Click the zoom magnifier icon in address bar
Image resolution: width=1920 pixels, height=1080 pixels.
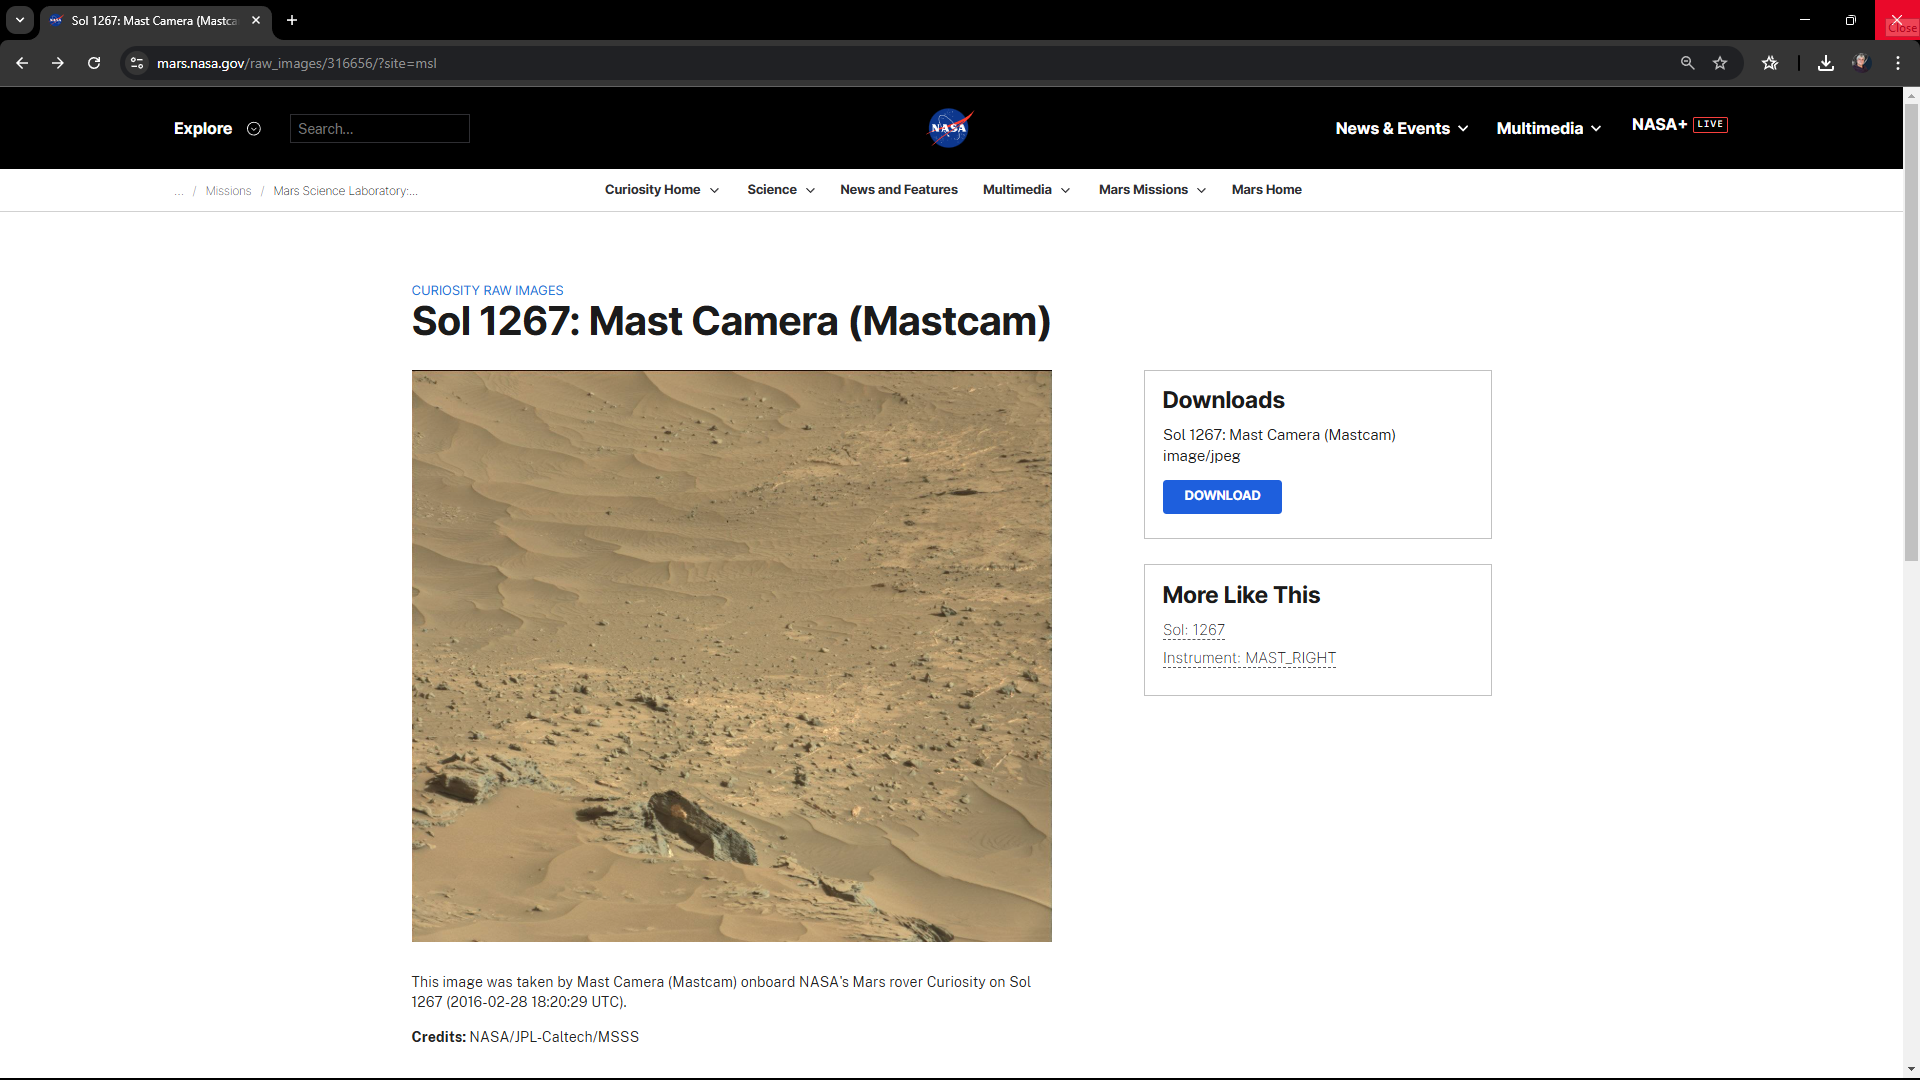click(1688, 63)
